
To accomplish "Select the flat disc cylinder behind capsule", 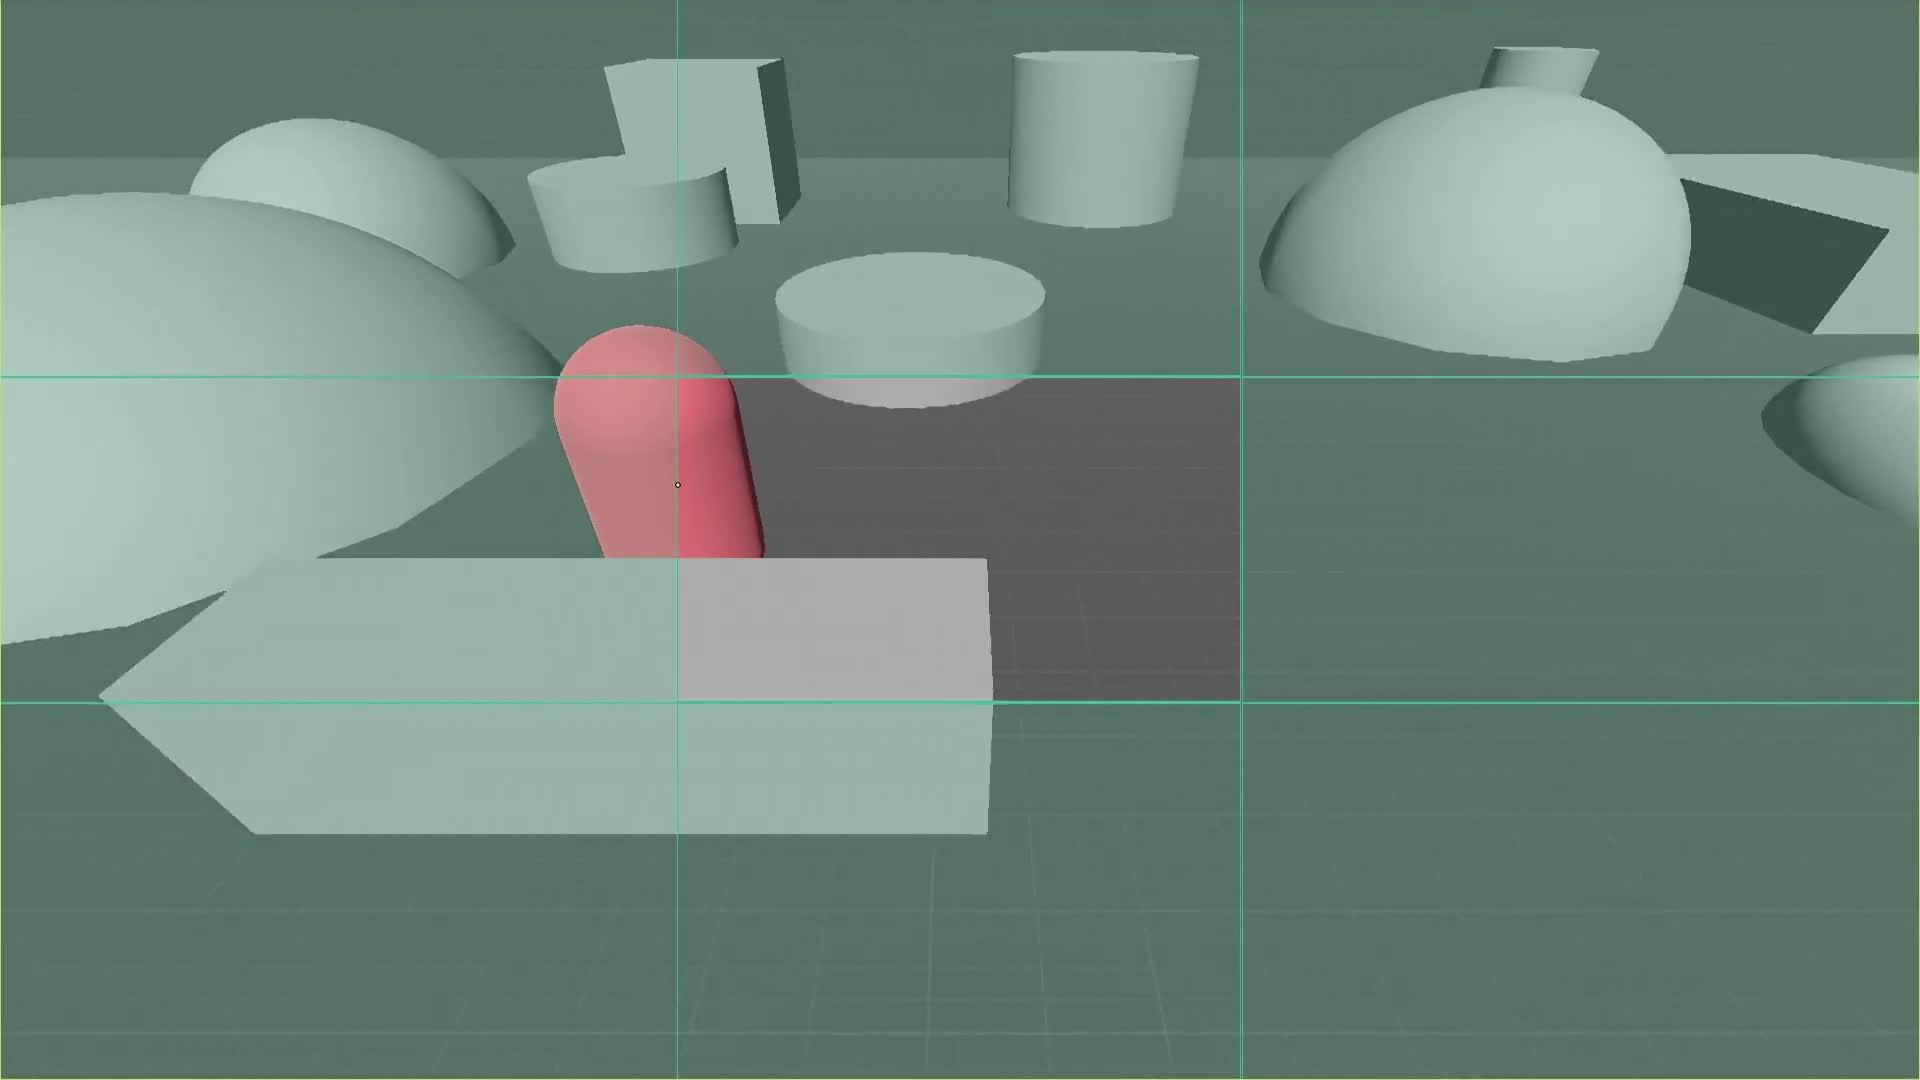I will tap(910, 300).
